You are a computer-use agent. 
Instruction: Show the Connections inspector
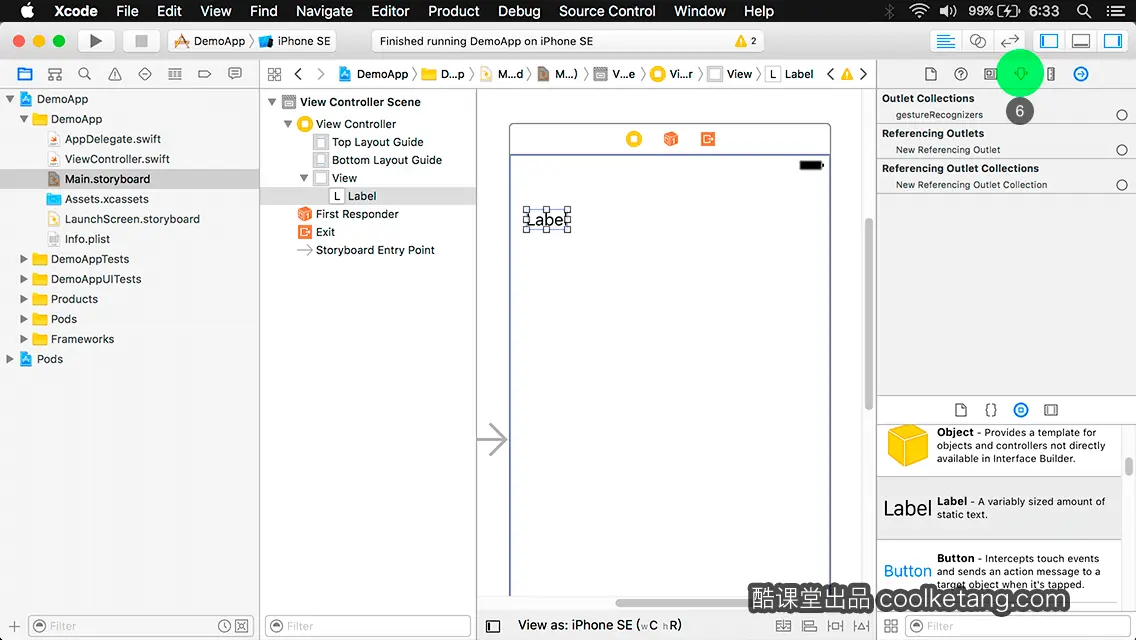pos(1081,74)
